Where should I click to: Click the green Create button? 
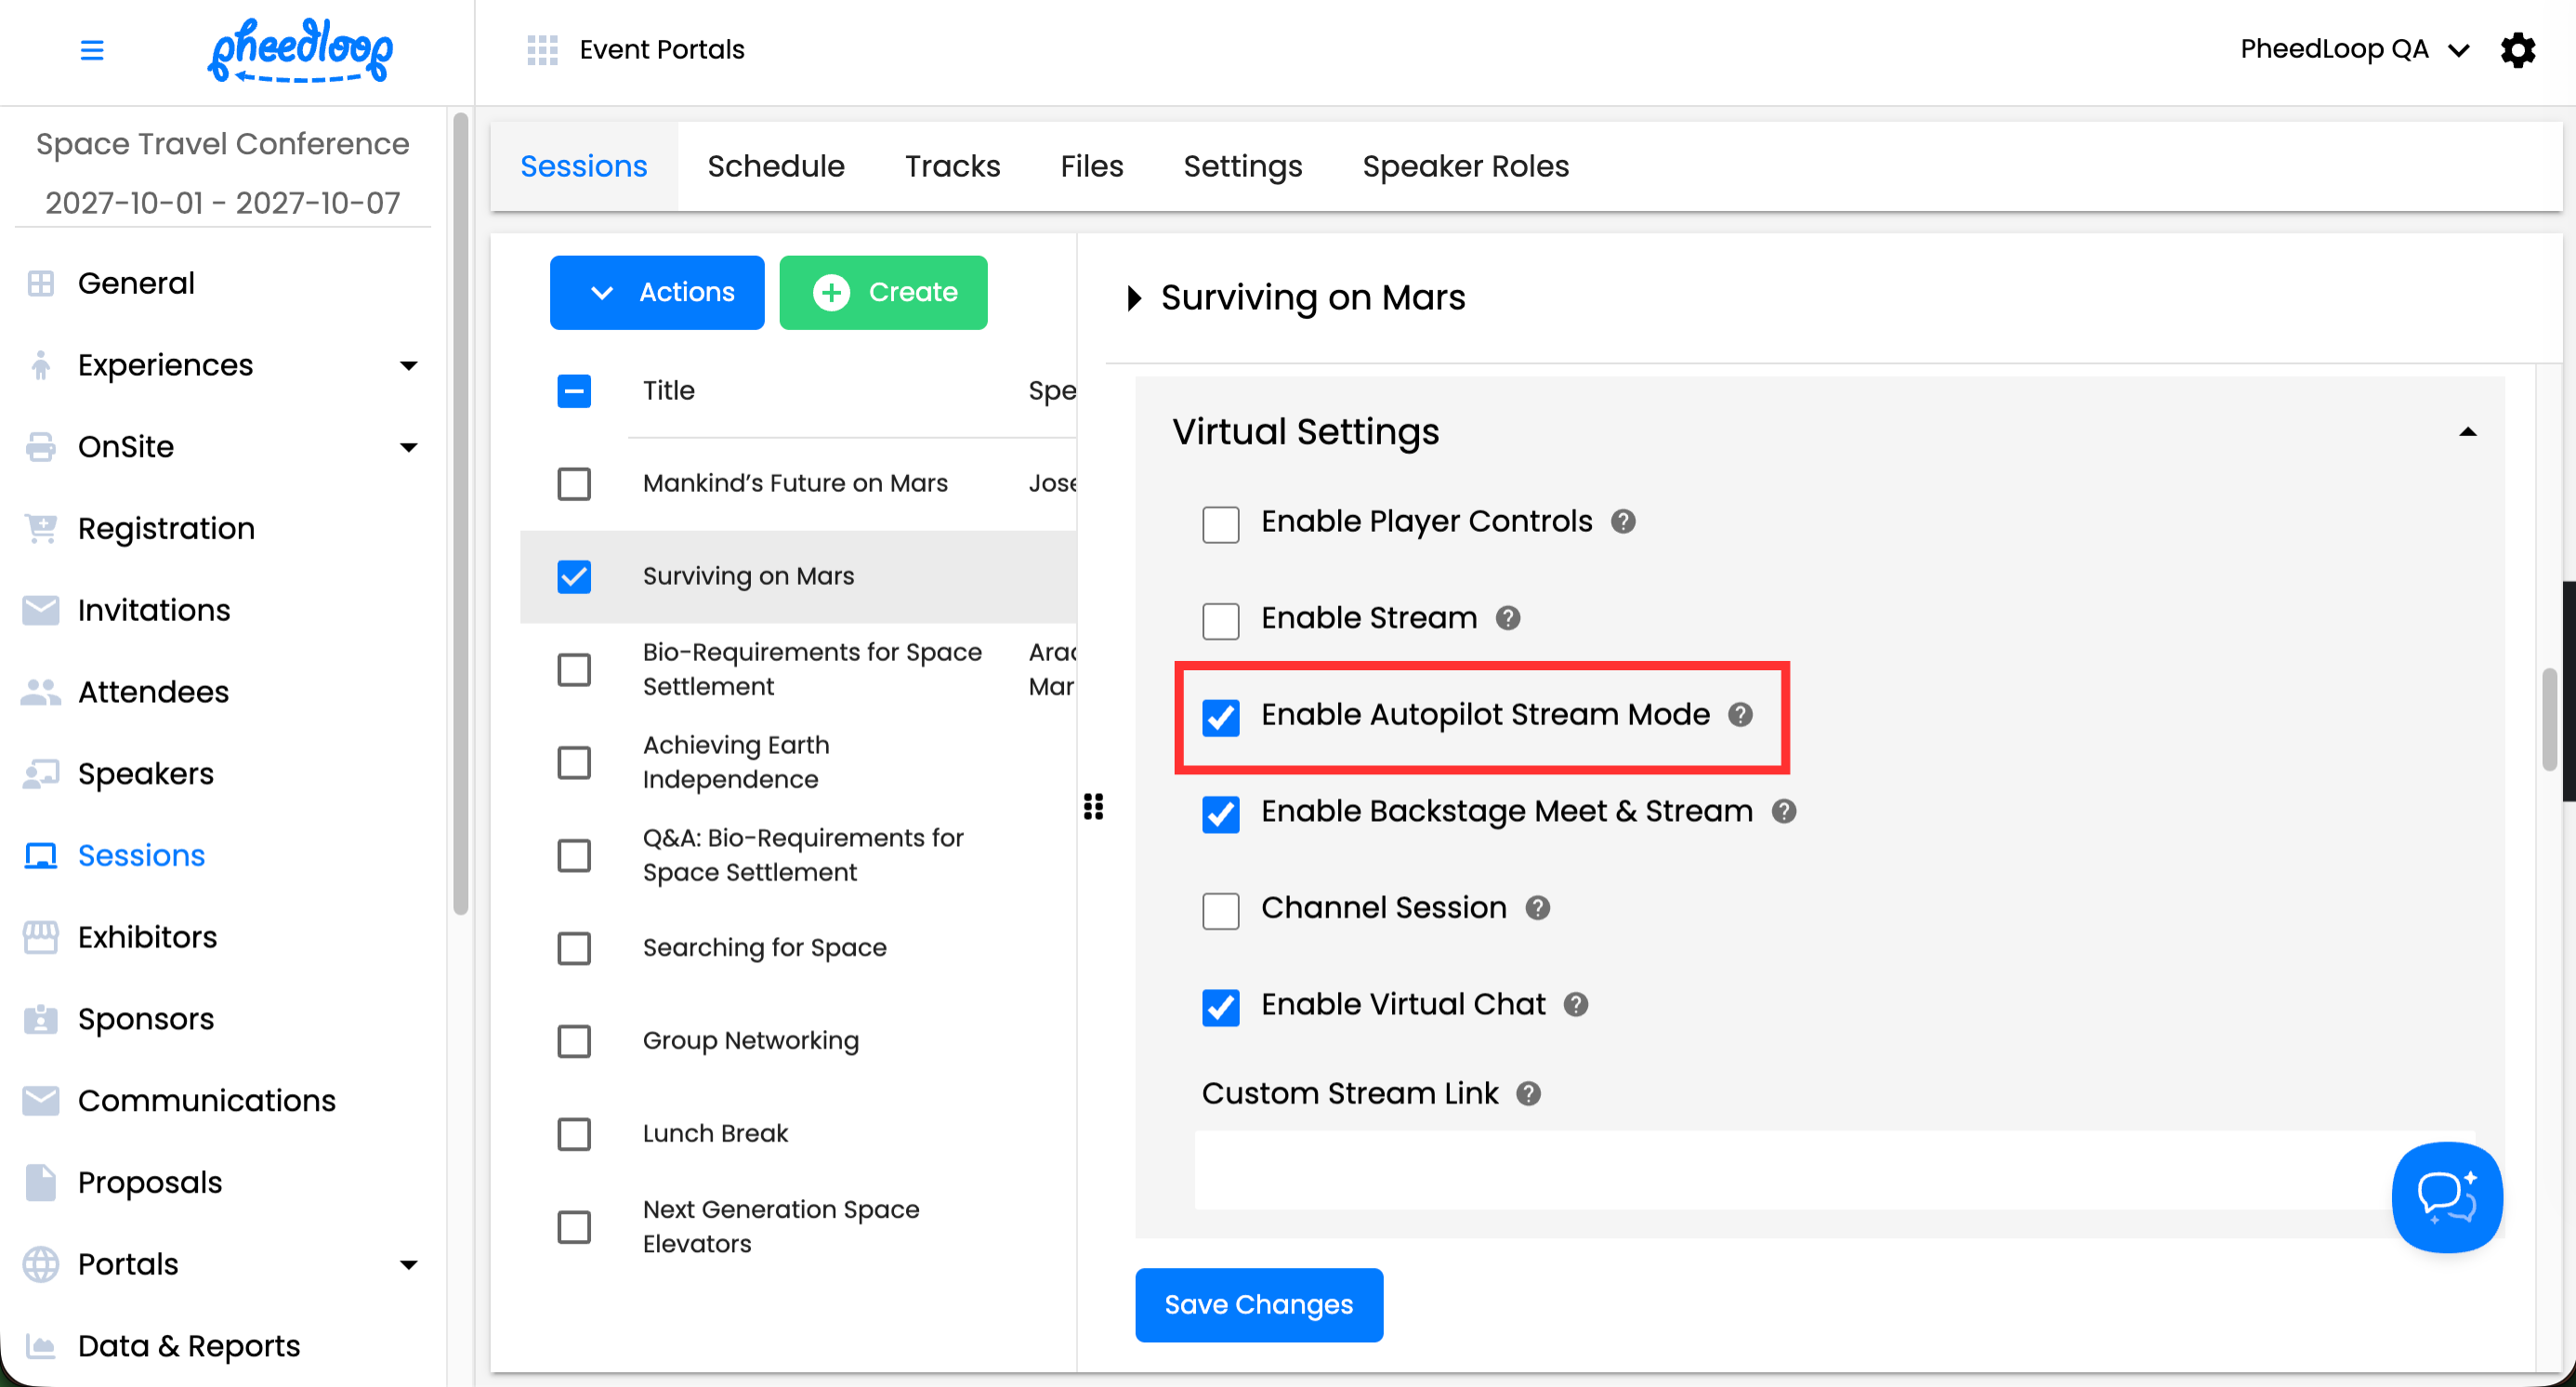pyautogui.click(x=883, y=292)
